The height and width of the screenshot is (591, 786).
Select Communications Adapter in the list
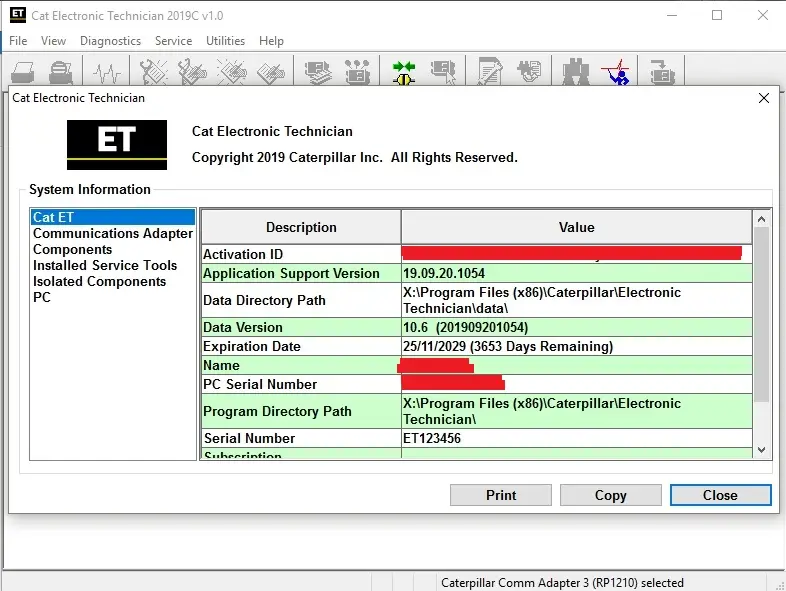112,233
